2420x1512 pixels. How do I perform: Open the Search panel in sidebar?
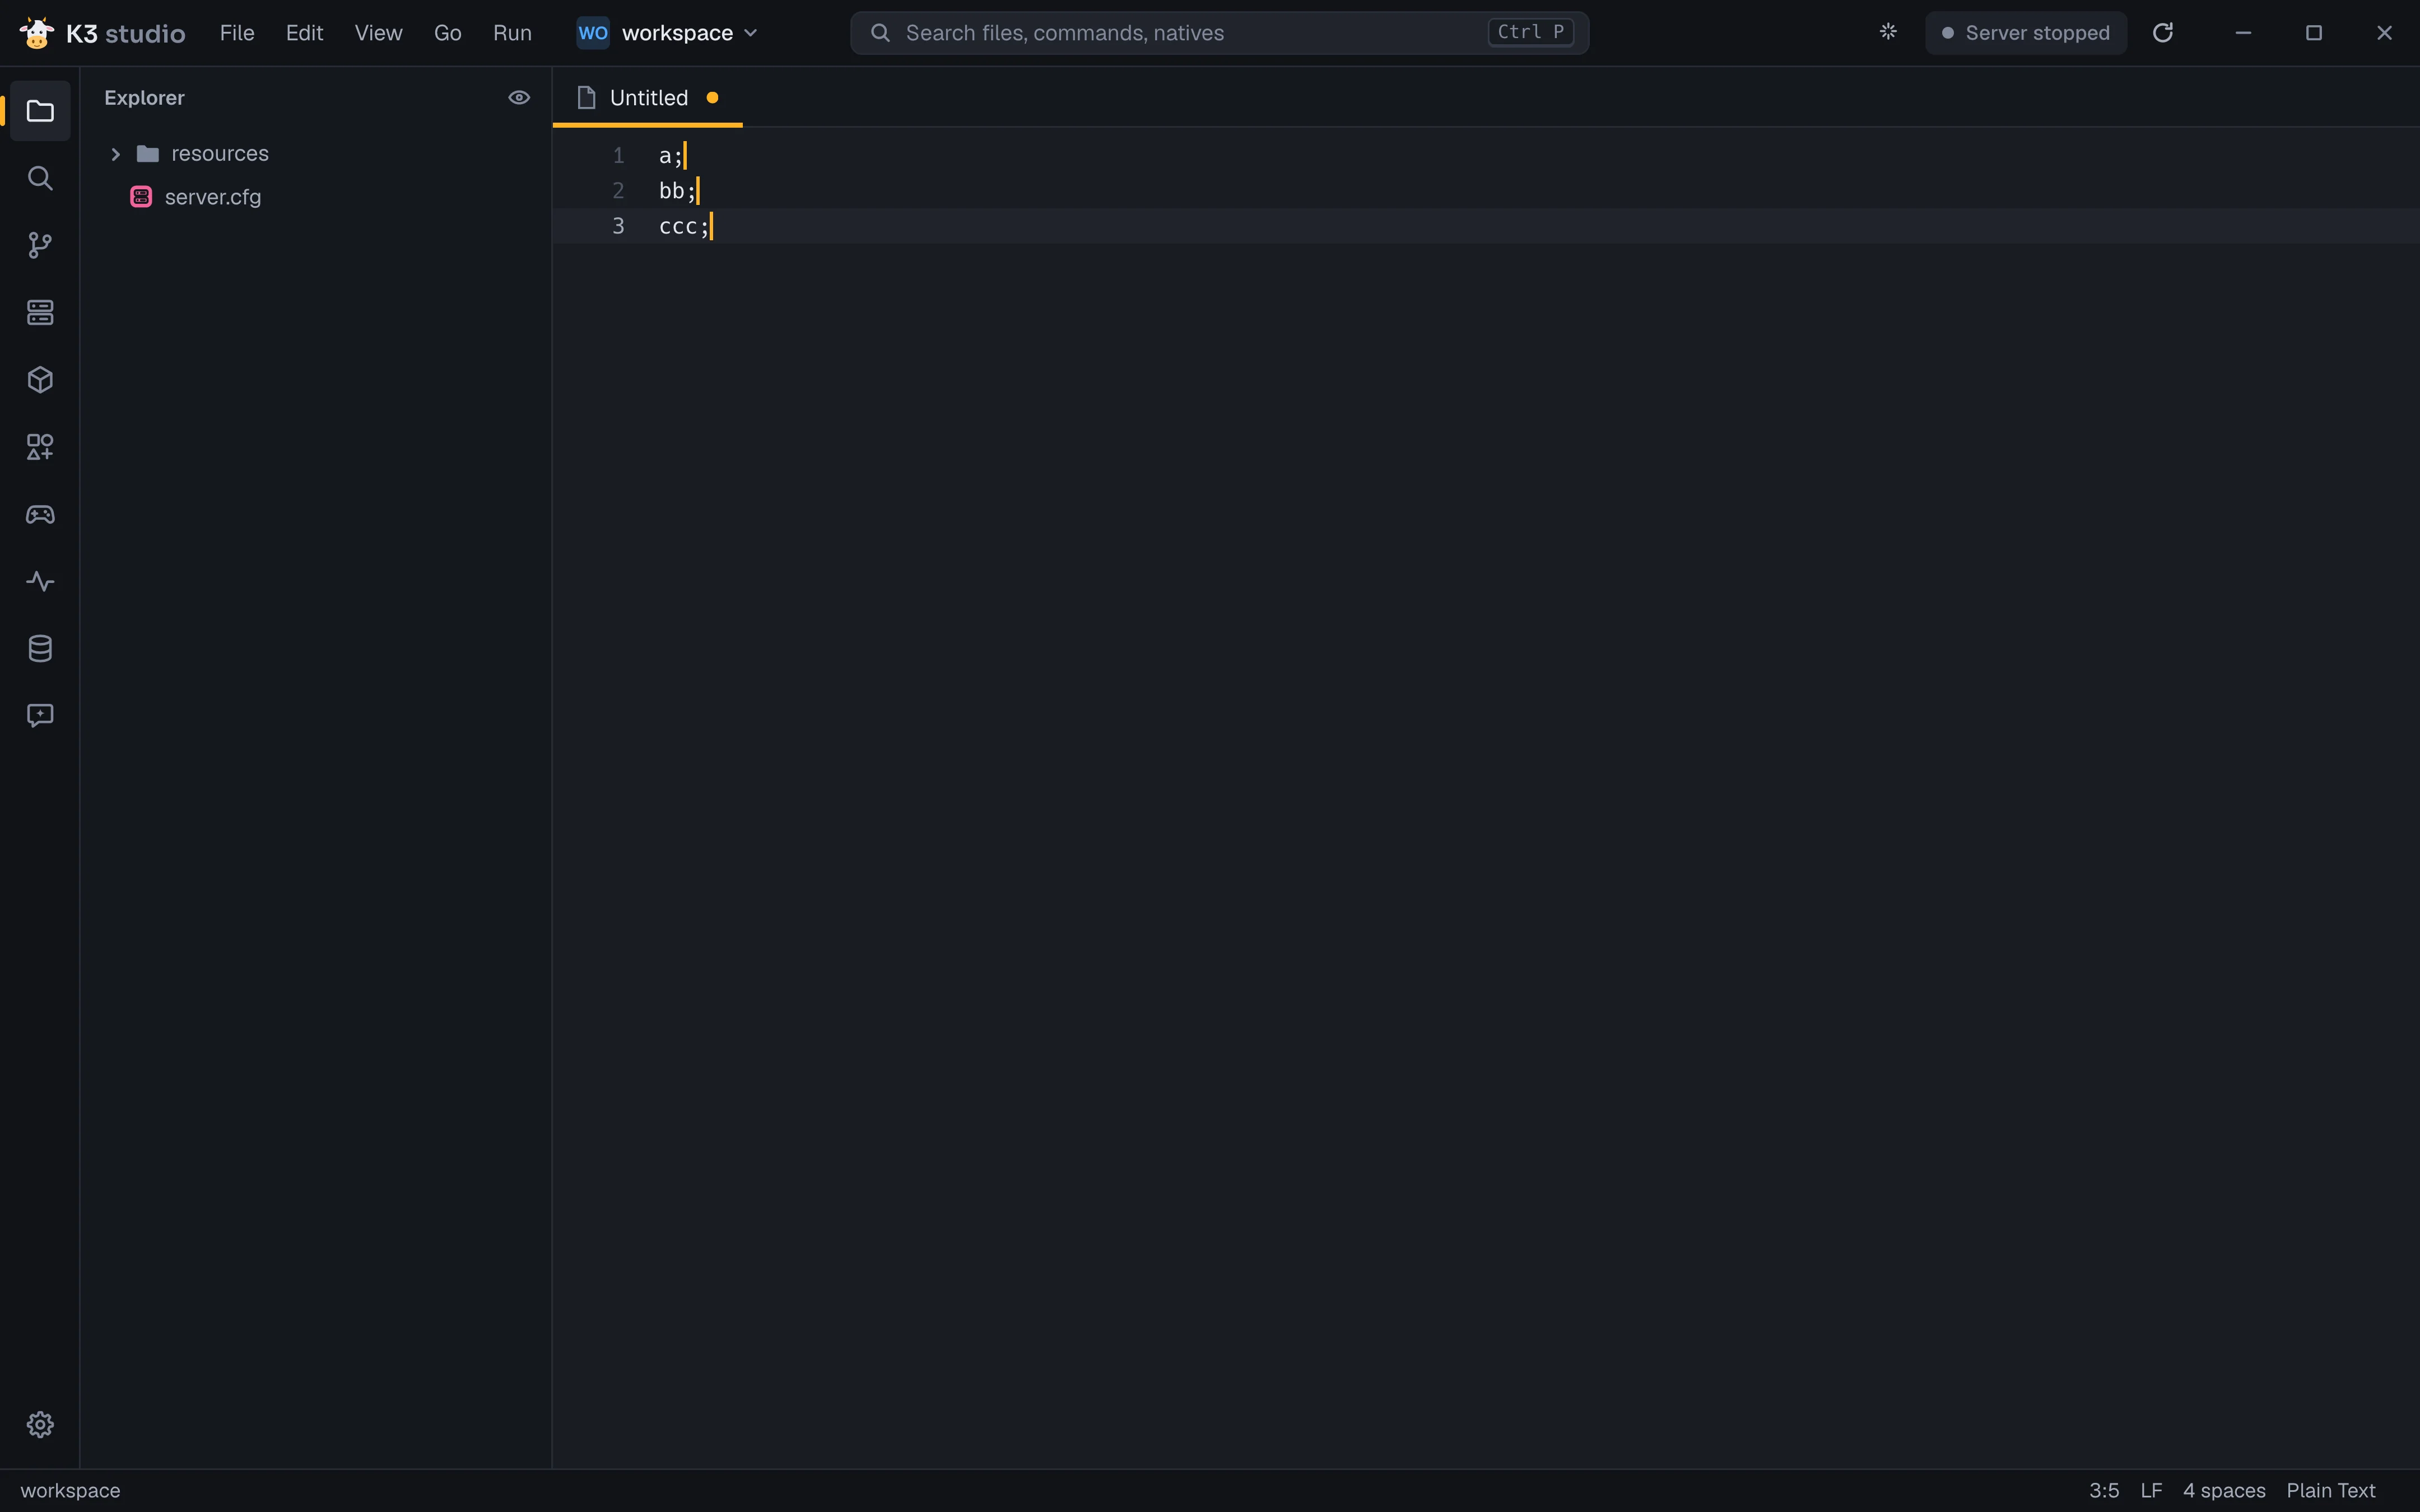[40, 178]
